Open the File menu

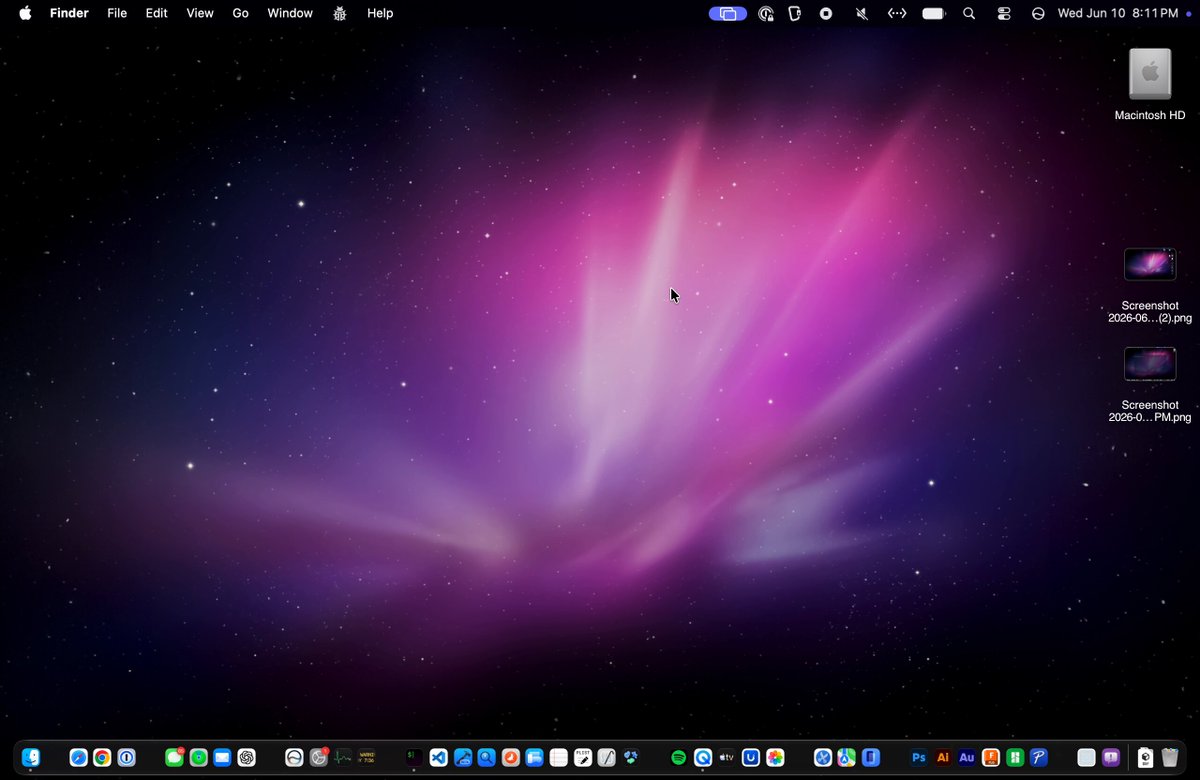[x=117, y=13]
